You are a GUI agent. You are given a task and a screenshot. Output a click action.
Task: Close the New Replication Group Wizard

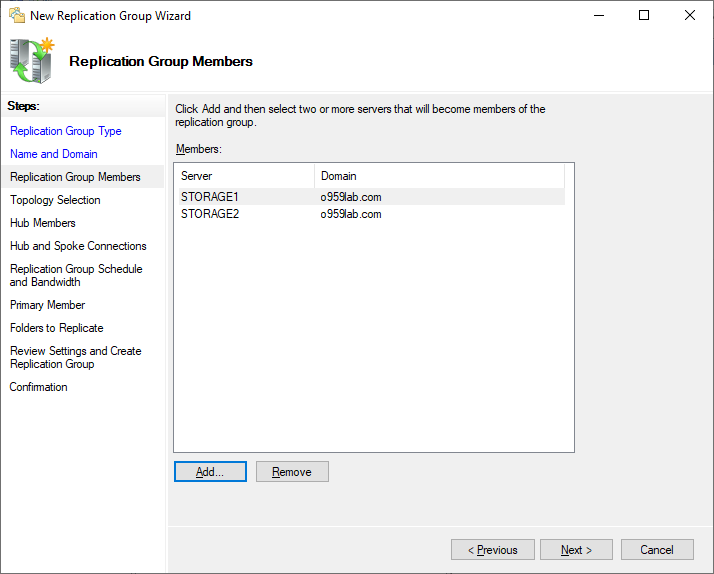[x=689, y=15]
